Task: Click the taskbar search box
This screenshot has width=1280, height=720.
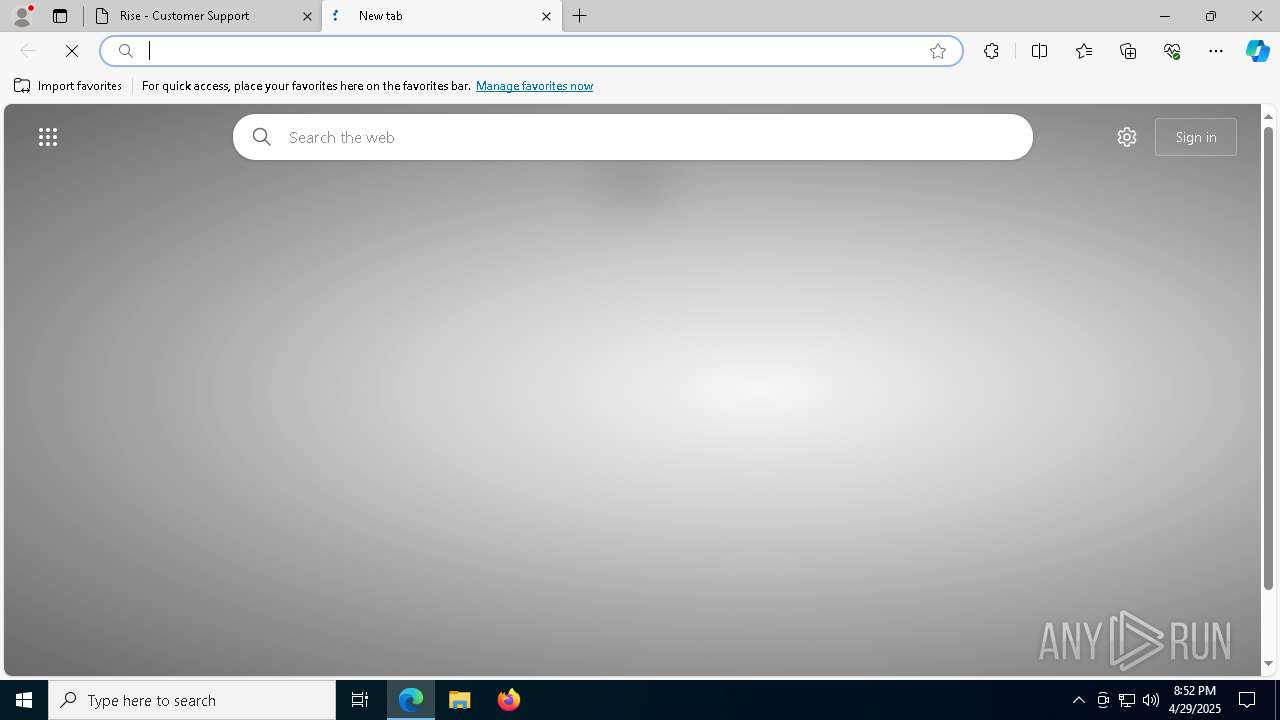Action: point(192,700)
